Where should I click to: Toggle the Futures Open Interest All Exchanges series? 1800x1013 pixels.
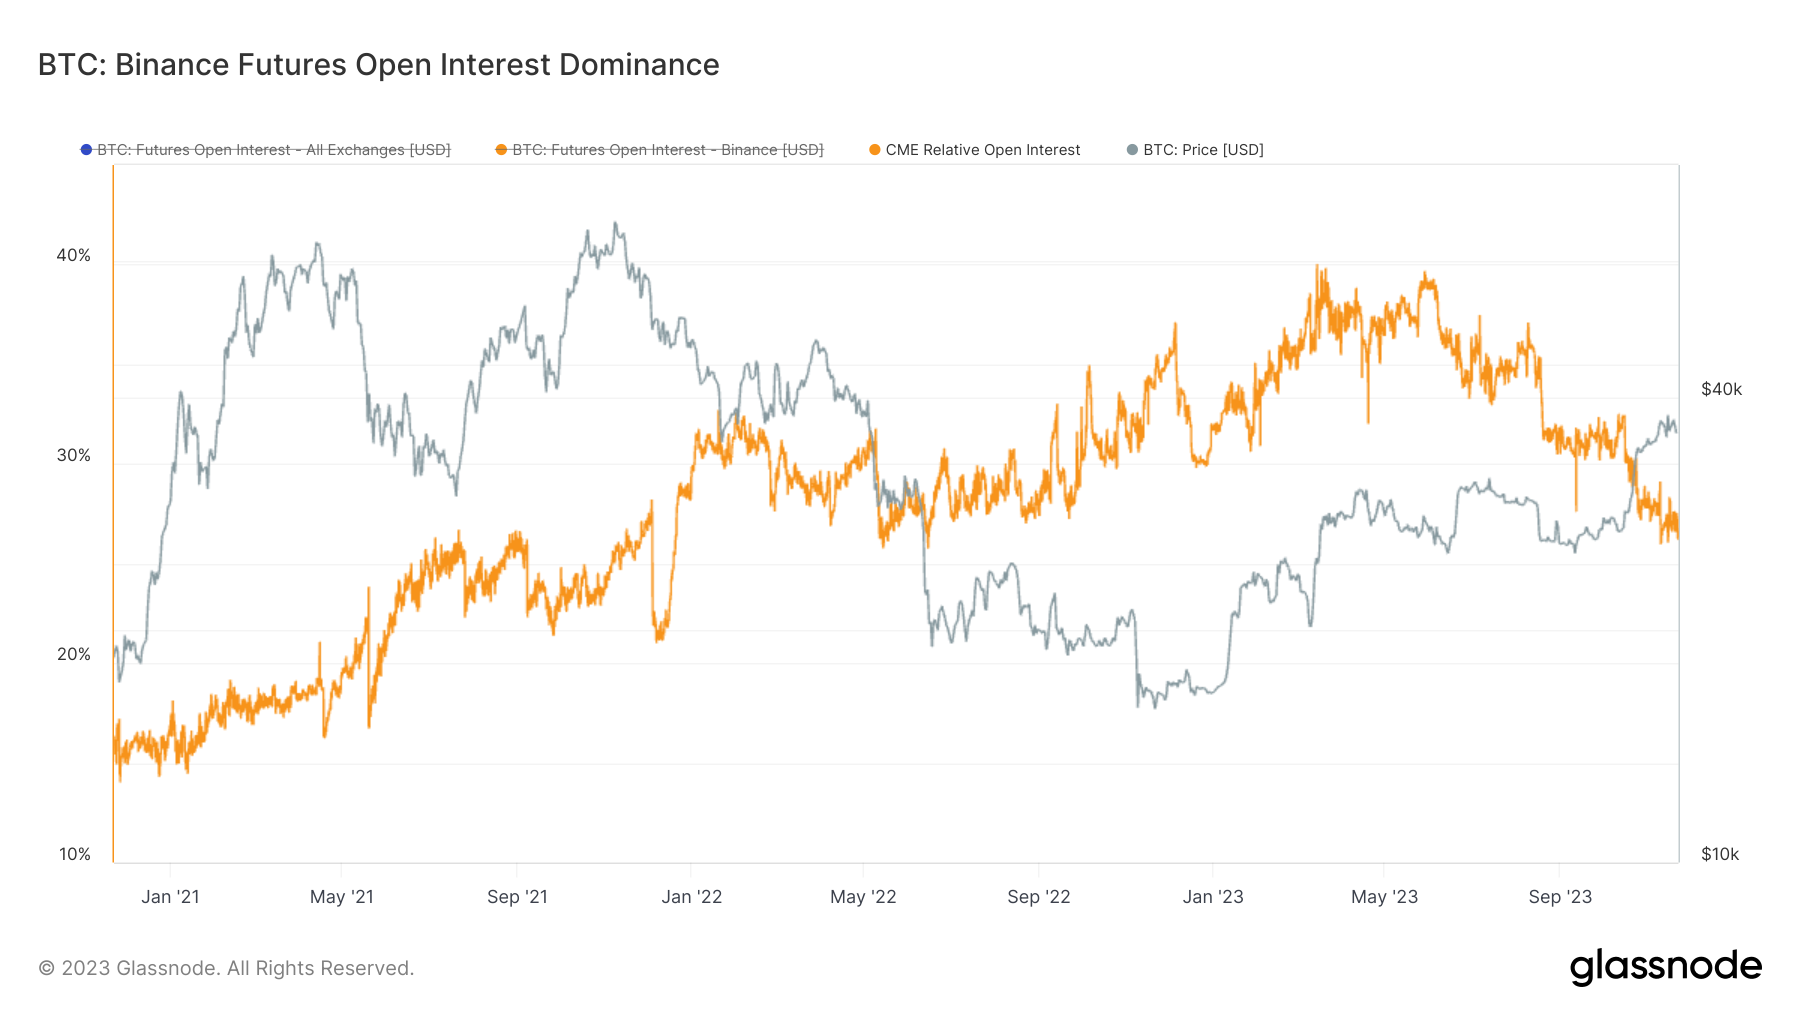click(x=273, y=150)
